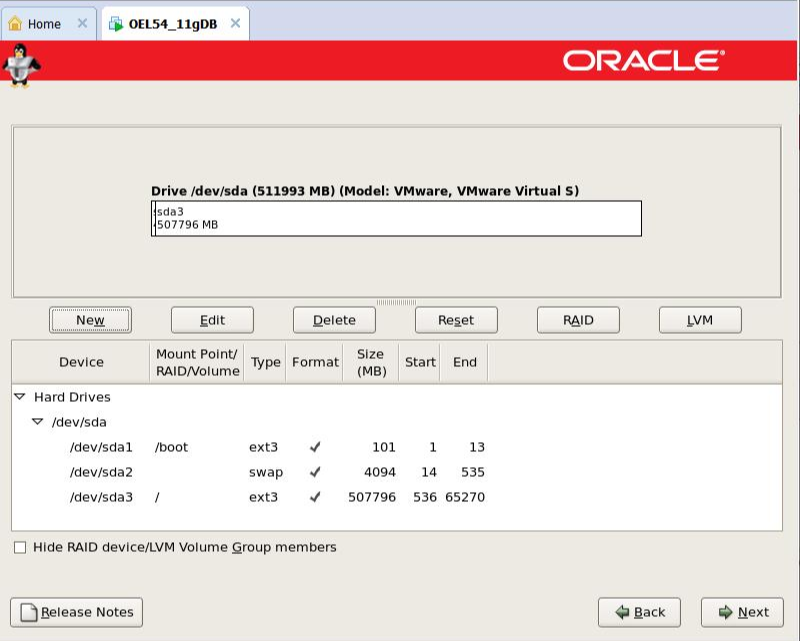Switch to the OEL54_11gDB tab
The height and width of the screenshot is (641, 800).
point(175,23)
